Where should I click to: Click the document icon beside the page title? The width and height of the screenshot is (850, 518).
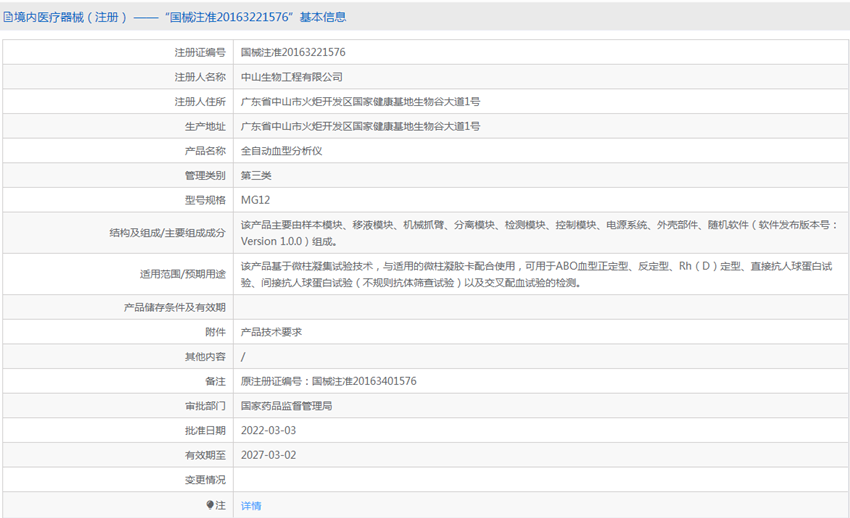tap(8, 17)
